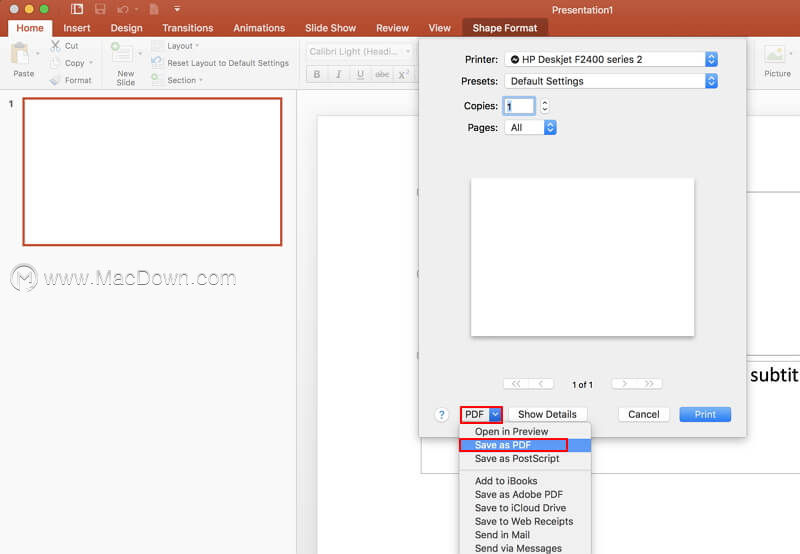Click the Cut scissors icon

(55, 46)
